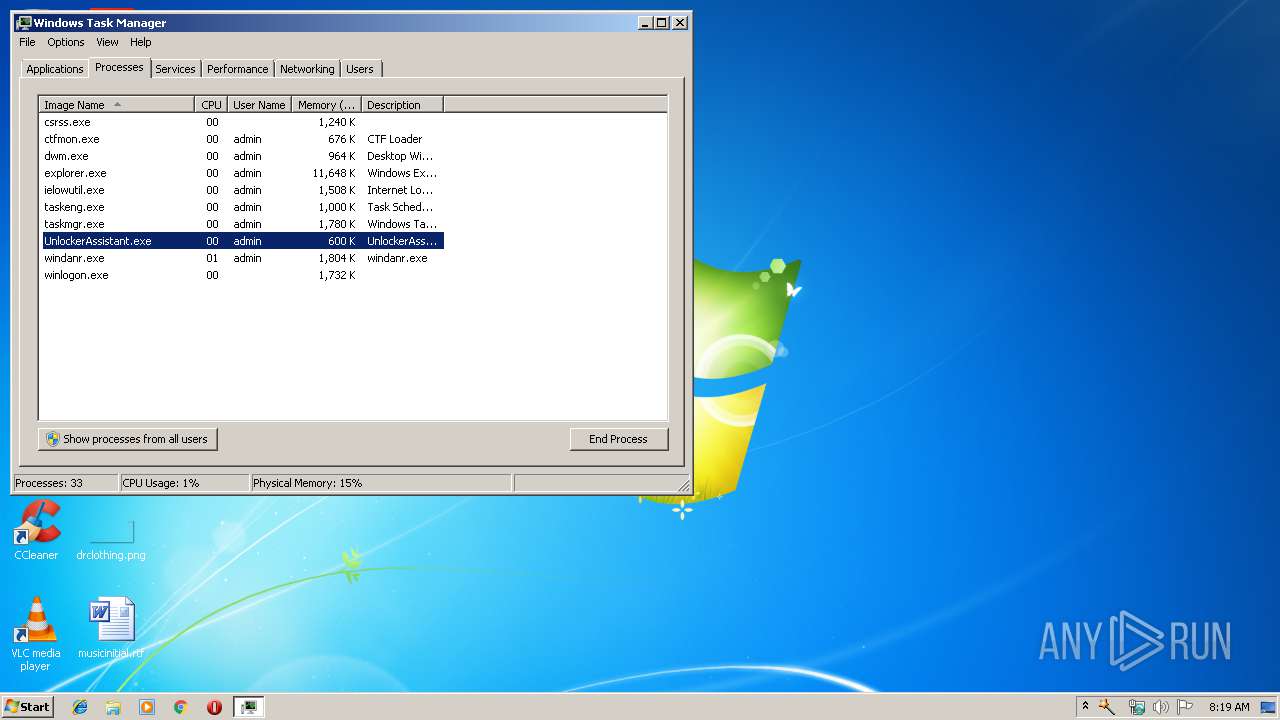1280x720 pixels.
Task: Select the csrss.exe process row
Action: [x=241, y=122]
